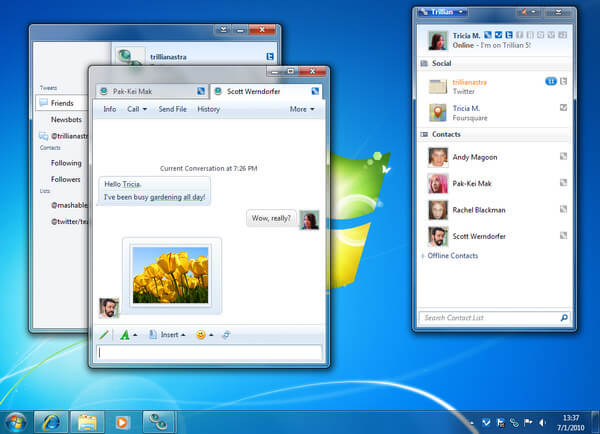The image size is (600, 434).
Task: Click the flame icon in contact list titlebar
Action: click(x=525, y=12)
